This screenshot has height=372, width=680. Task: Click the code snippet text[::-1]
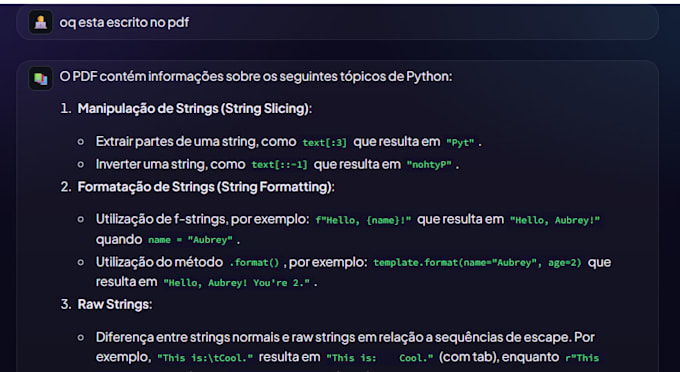(280, 165)
